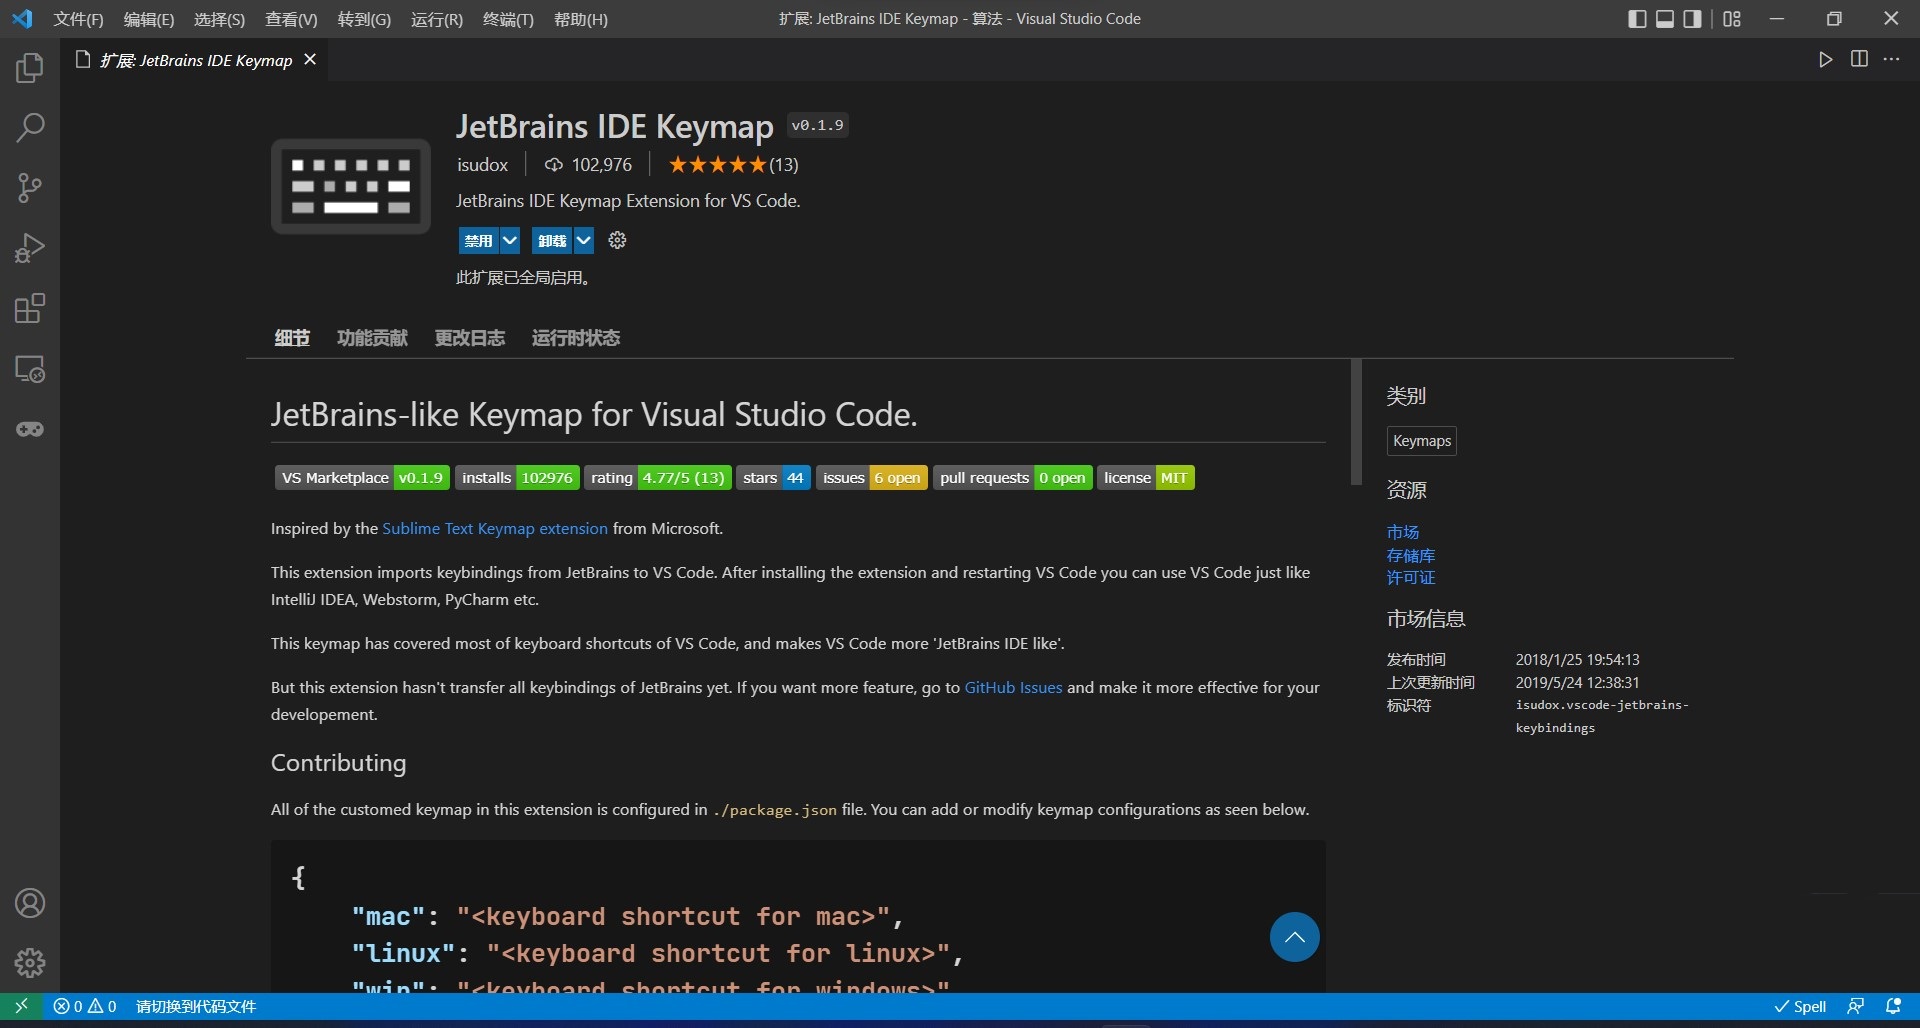Open the Extensions view

pyautogui.click(x=29, y=308)
